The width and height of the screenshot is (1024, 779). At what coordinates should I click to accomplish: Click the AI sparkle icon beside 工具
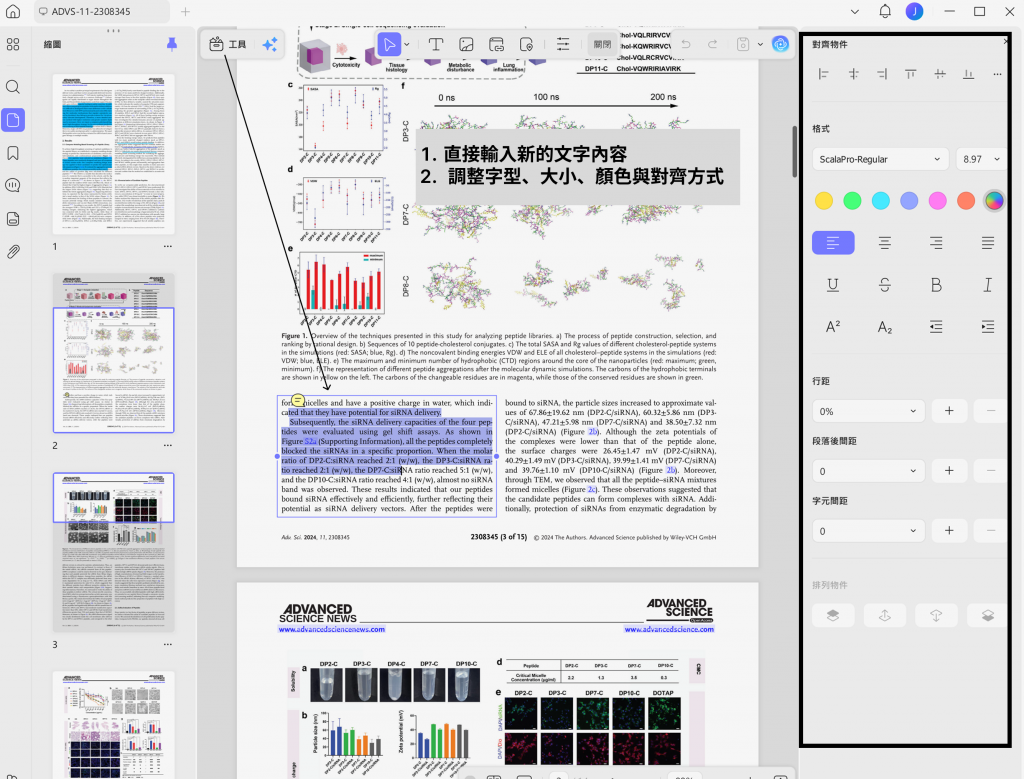coord(270,44)
